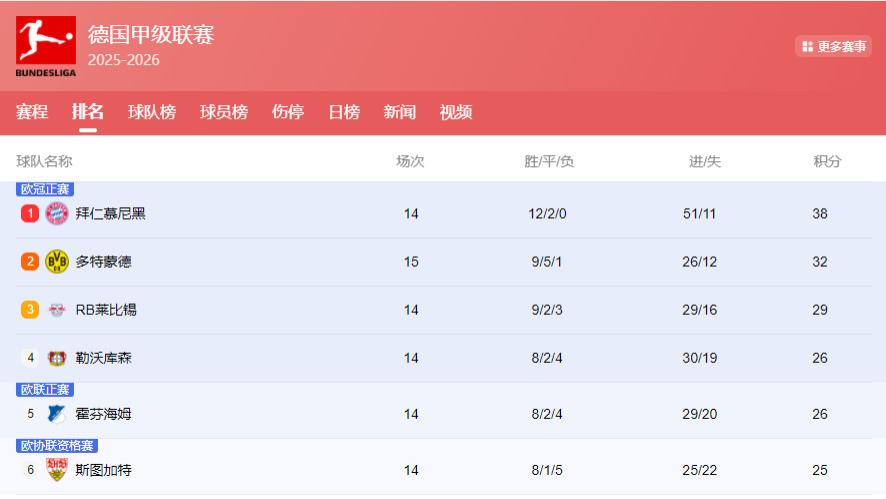Click Dortmund's goals 26/12

click(700, 262)
